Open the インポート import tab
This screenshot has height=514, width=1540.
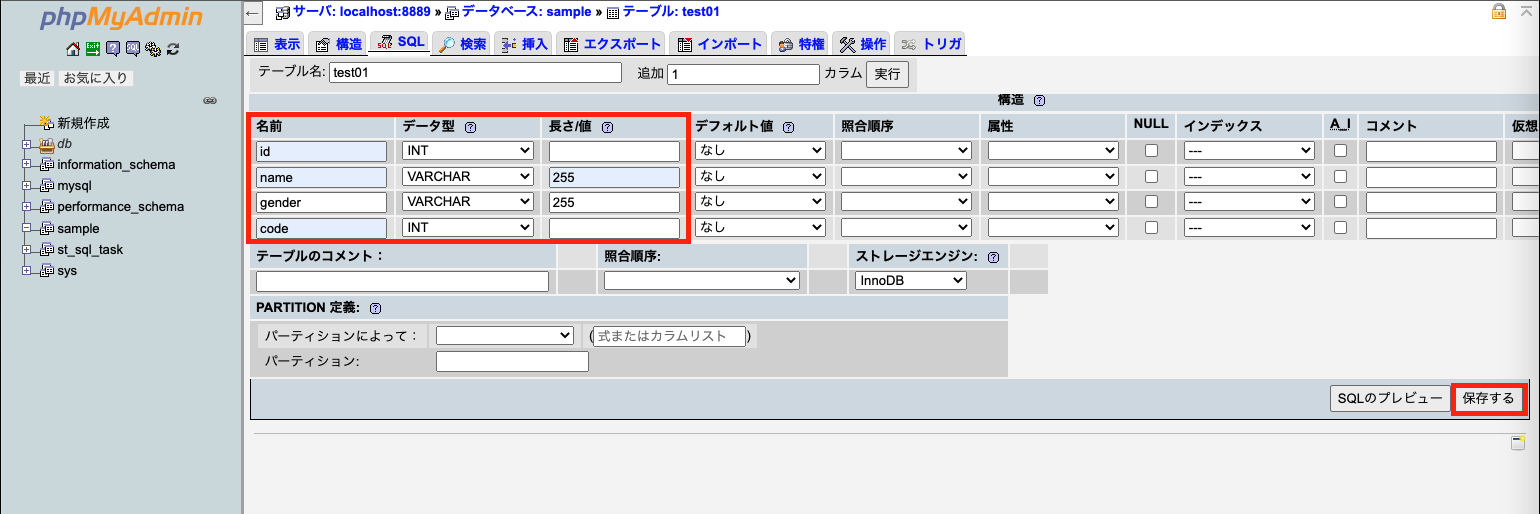719,44
